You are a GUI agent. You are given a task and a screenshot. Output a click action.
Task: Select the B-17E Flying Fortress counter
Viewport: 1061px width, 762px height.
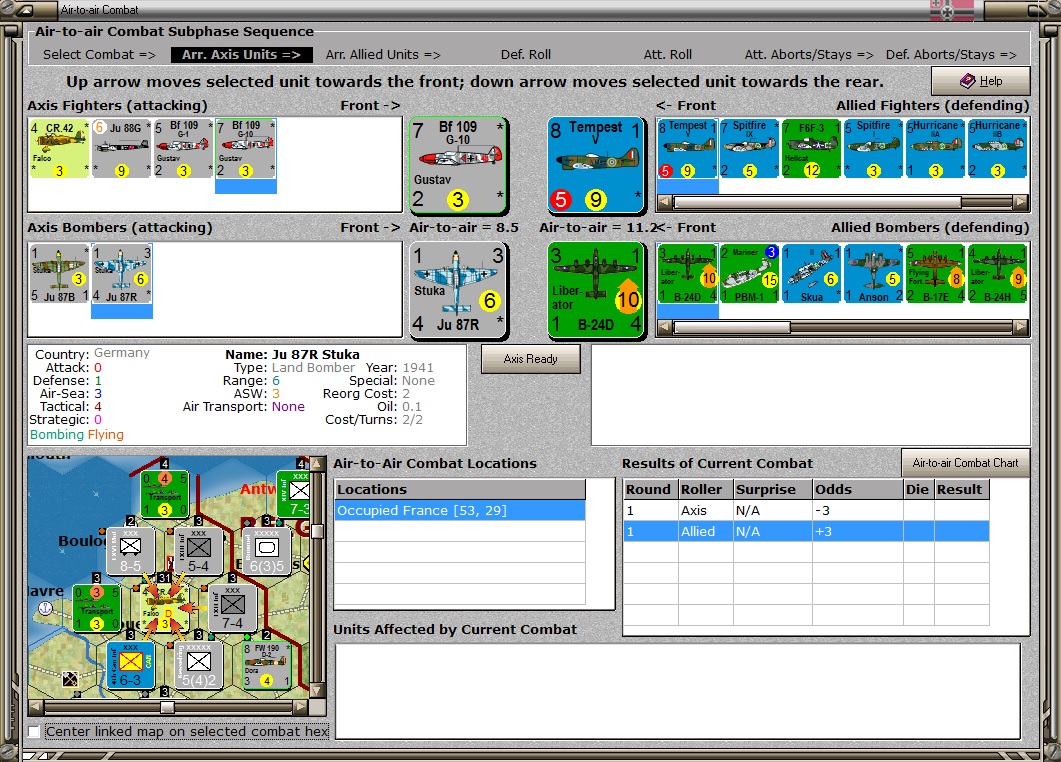click(936, 274)
